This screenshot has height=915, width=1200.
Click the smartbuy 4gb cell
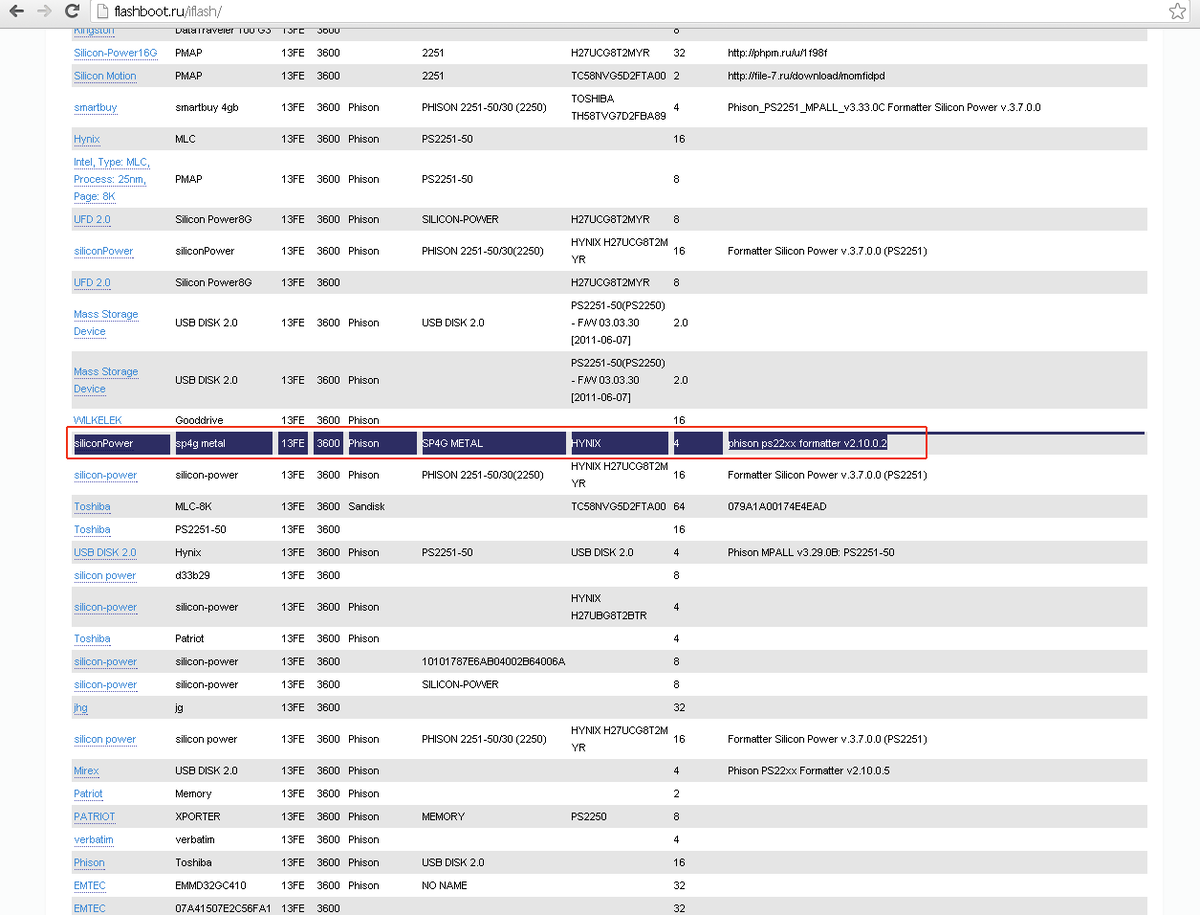[207, 107]
